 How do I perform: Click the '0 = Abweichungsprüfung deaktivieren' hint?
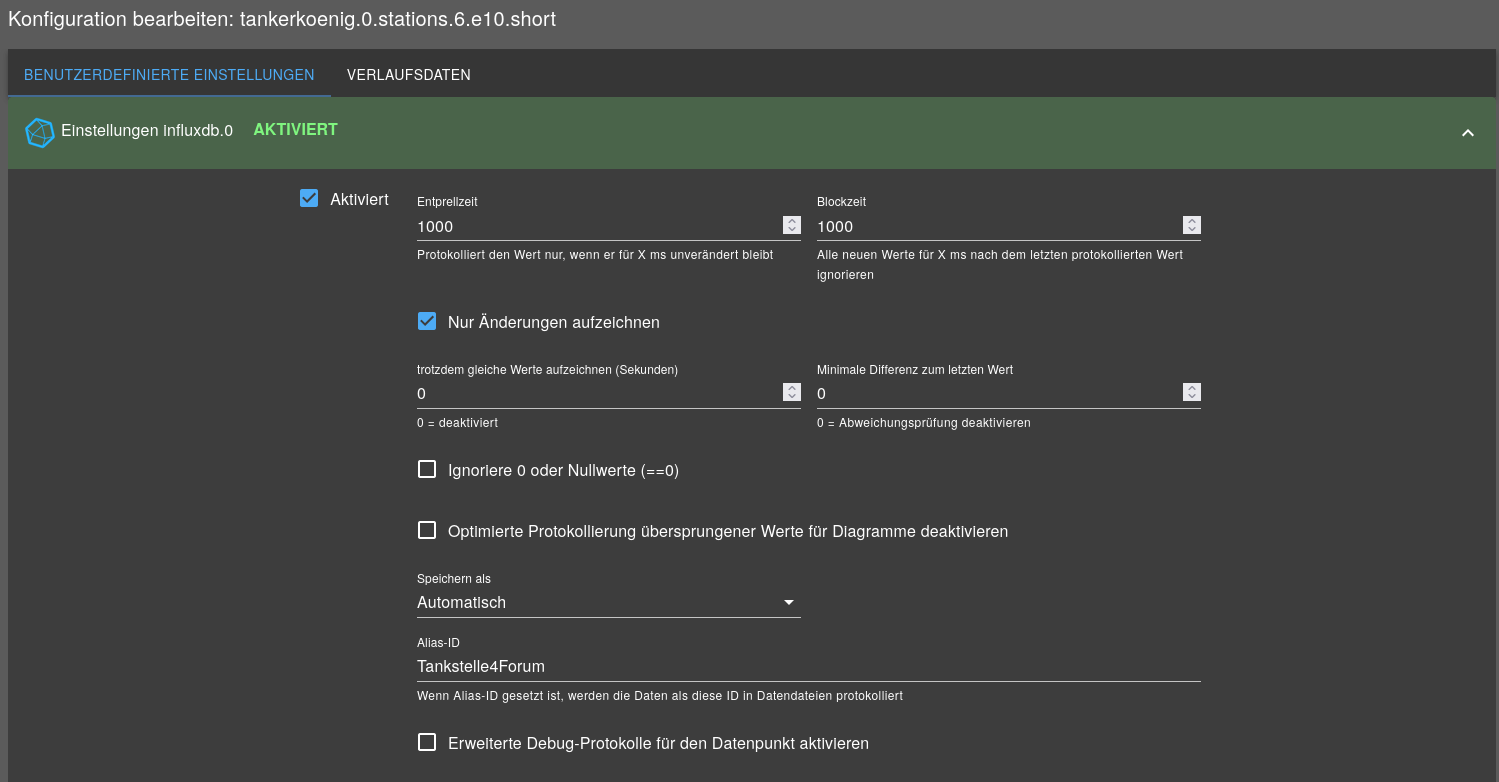click(x=923, y=423)
